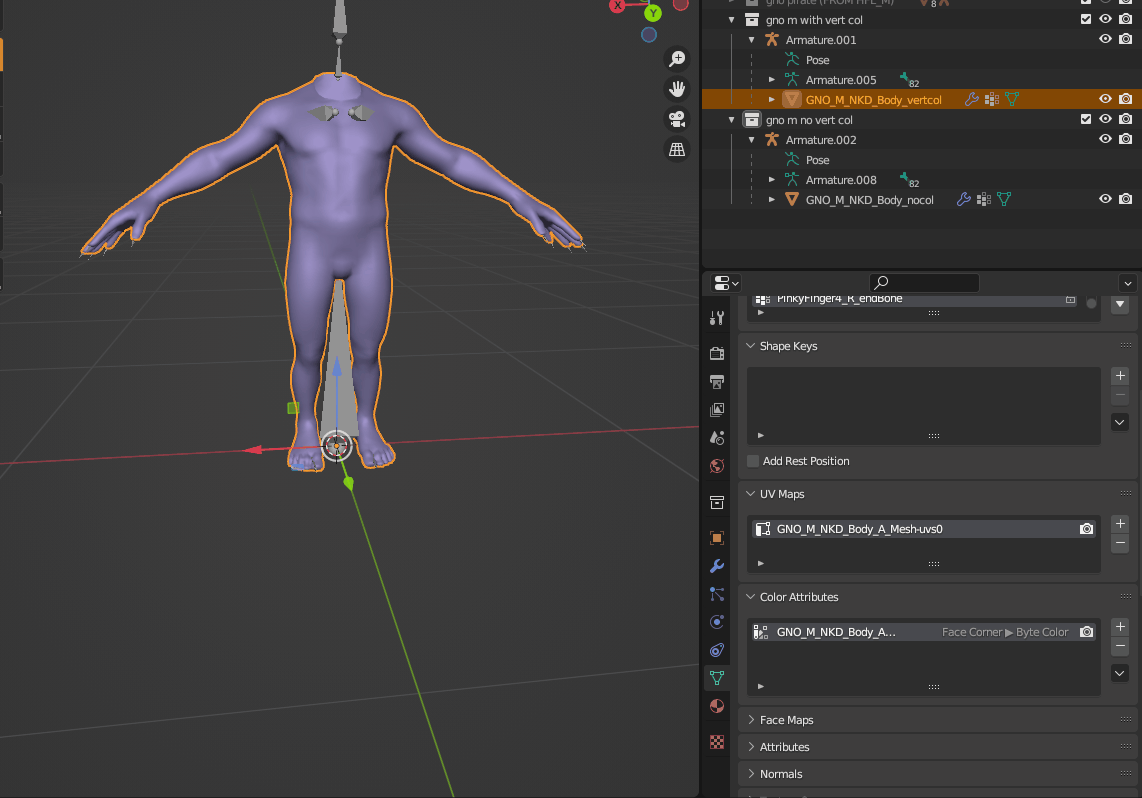Click mesh data icon on GNO_M_NKD_Body_vertcol row

click(1012, 99)
